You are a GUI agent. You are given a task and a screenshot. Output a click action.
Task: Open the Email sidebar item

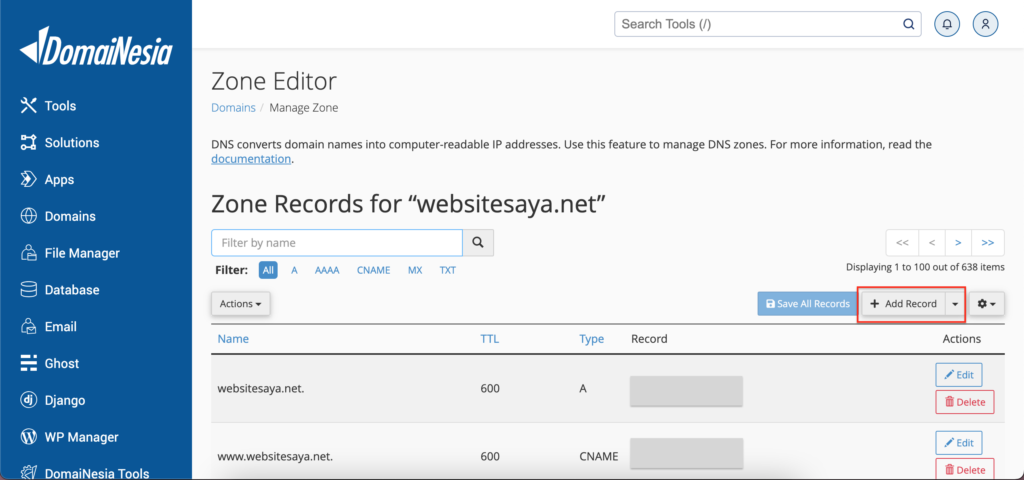[x=61, y=327]
